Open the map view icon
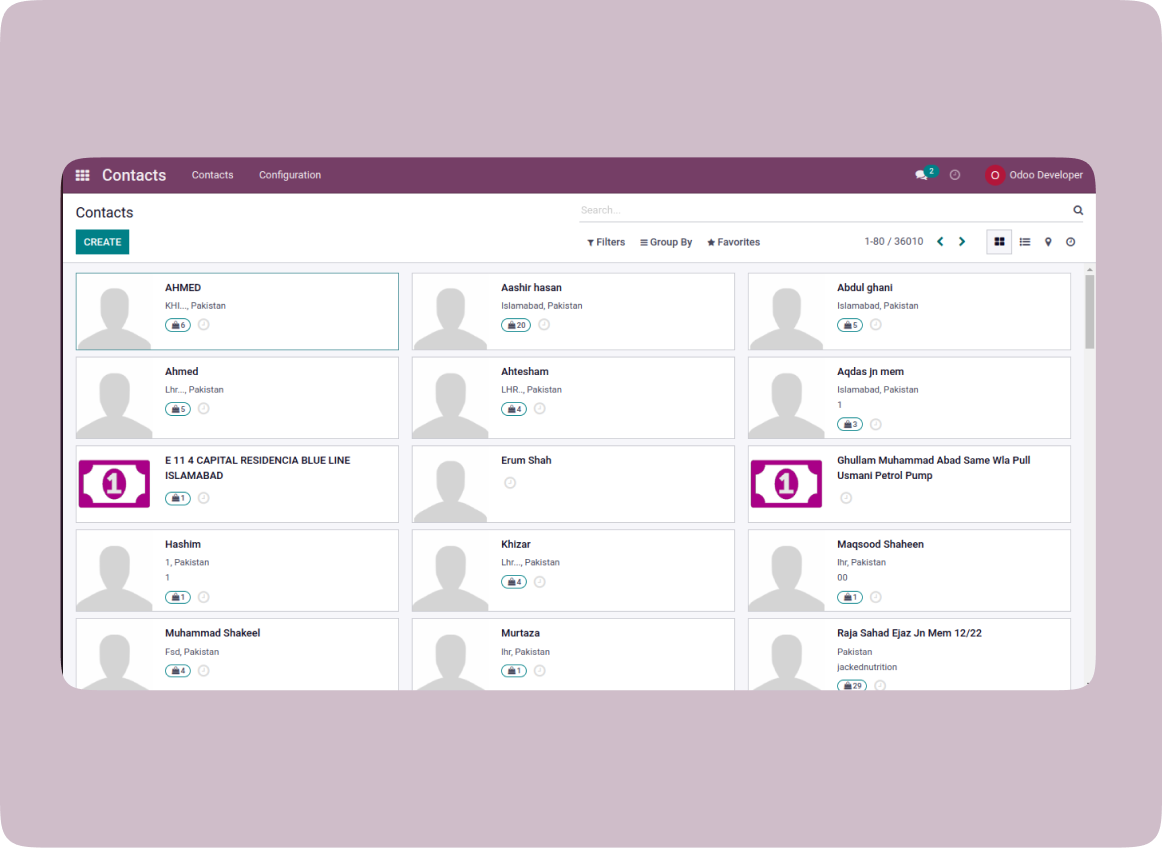This screenshot has height=848, width=1162. tap(1048, 242)
